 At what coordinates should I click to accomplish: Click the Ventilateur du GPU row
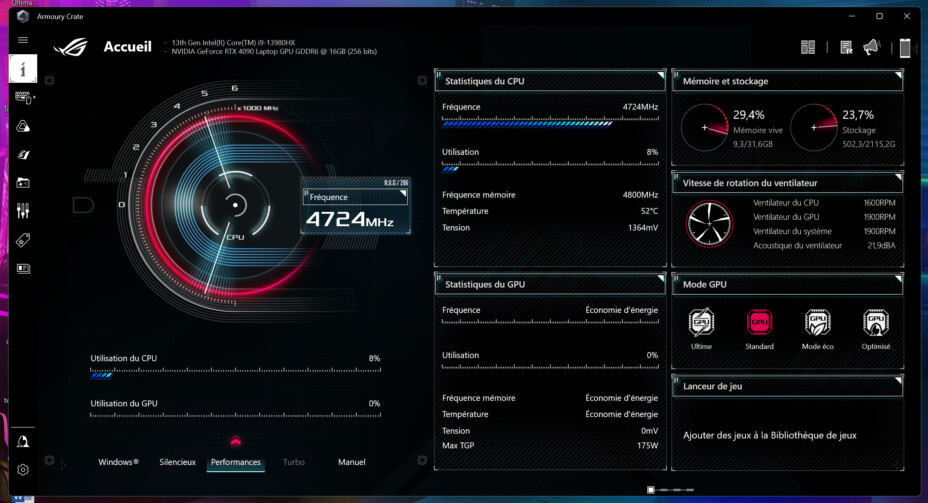tap(824, 217)
